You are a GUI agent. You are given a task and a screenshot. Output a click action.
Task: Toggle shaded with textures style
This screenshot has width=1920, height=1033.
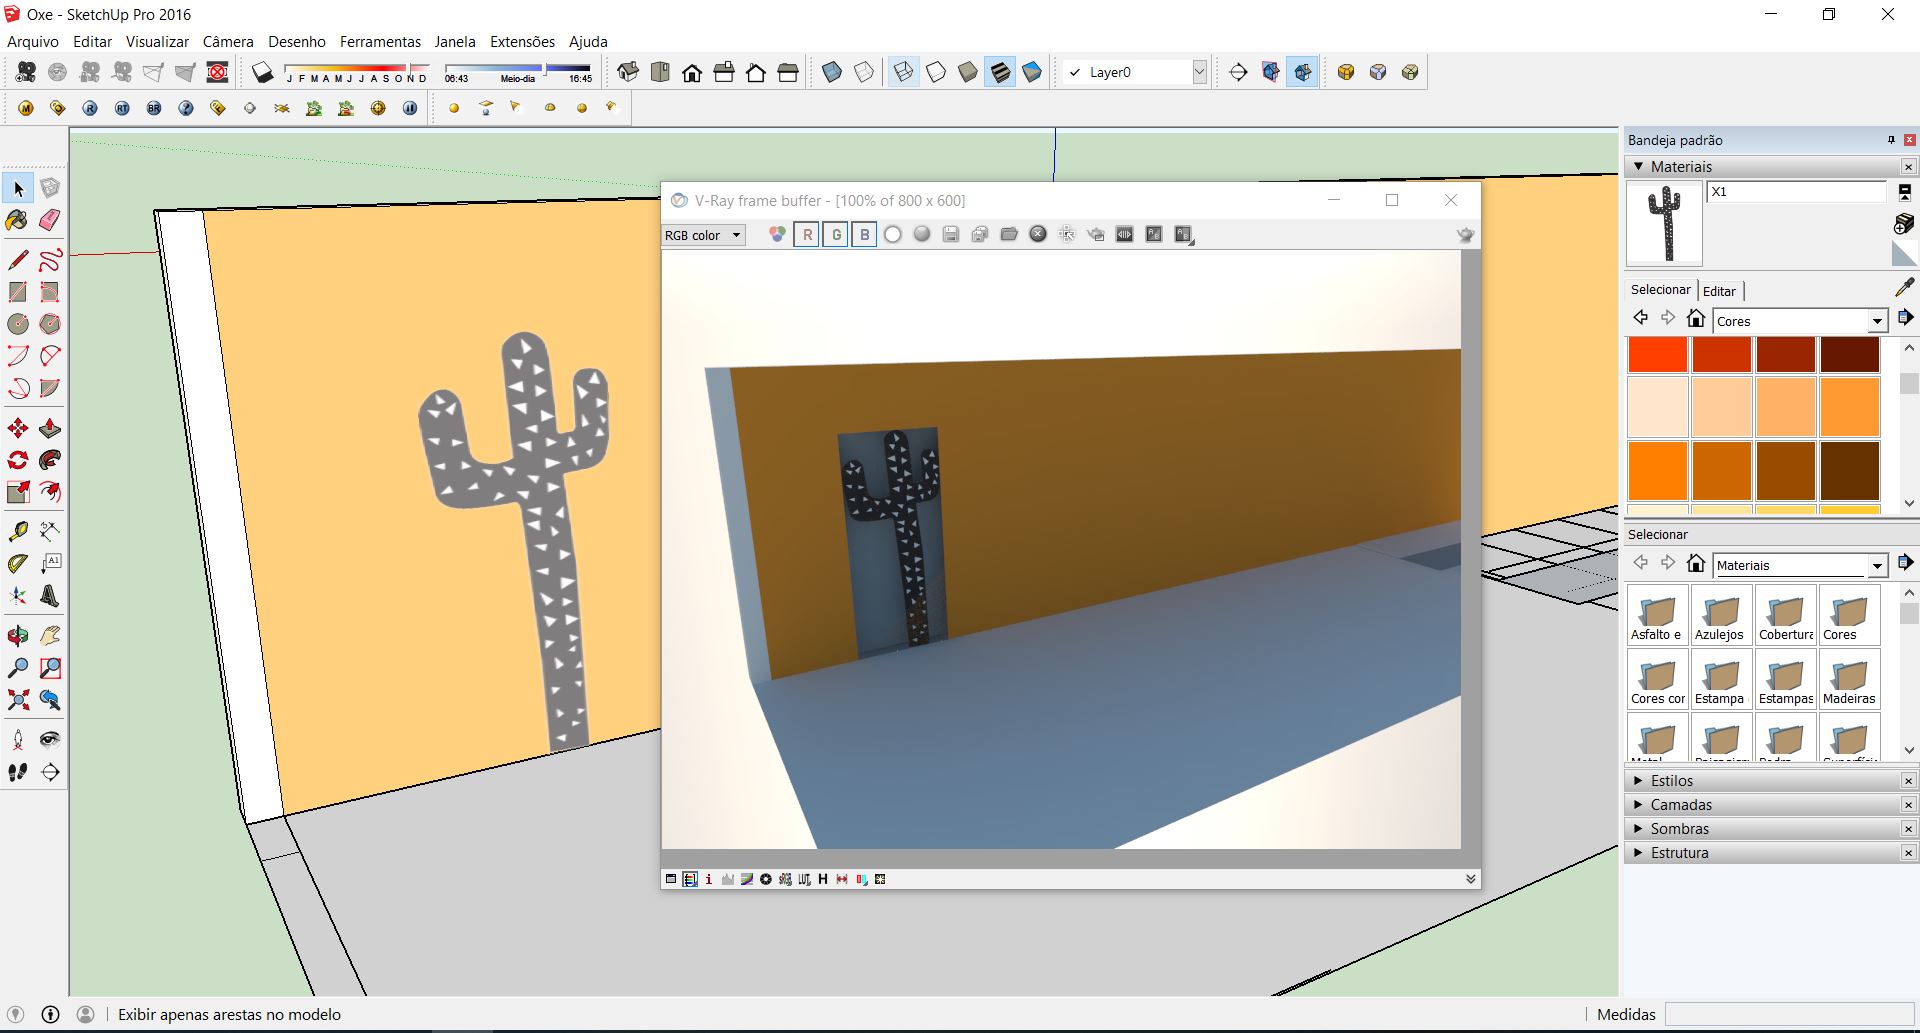click(1000, 72)
